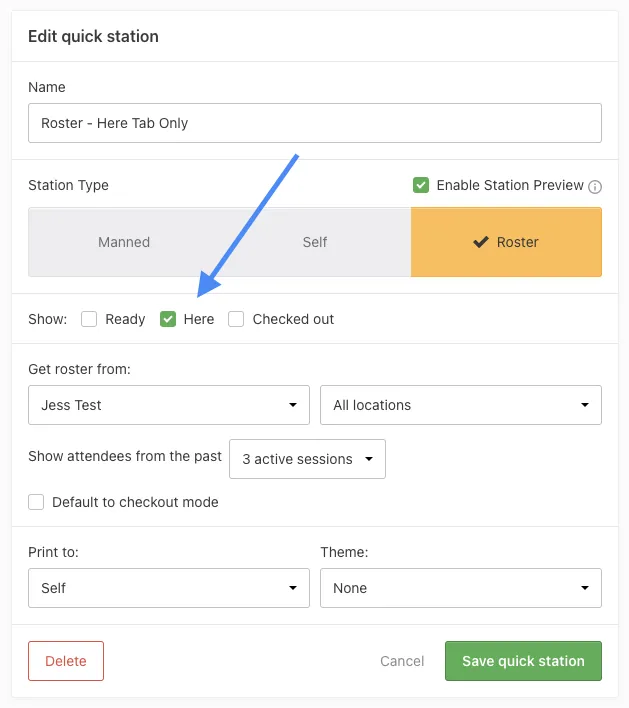Click the red Delete button

pyautogui.click(x=66, y=661)
